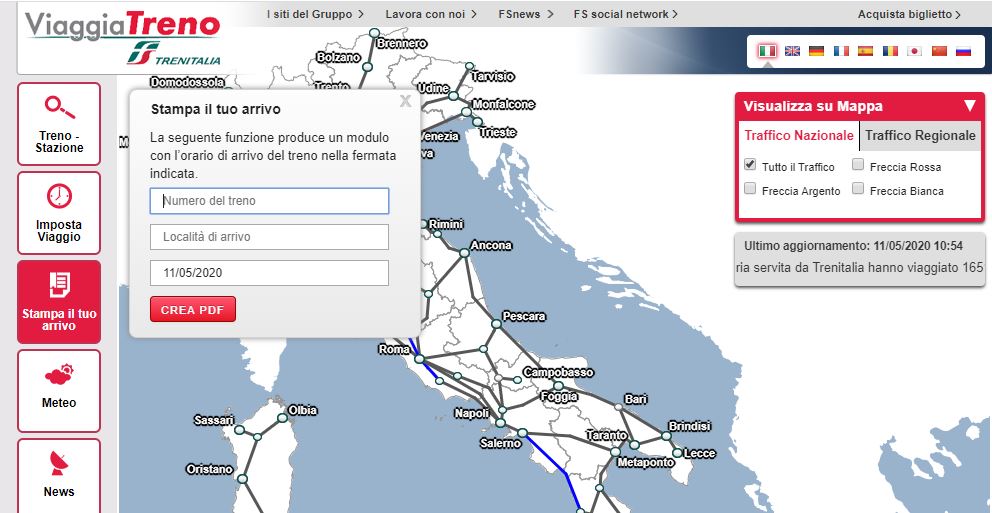This screenshot has height=513, width=992.
Task: Switch language to Chinese flag
Action: pos(939,51)
